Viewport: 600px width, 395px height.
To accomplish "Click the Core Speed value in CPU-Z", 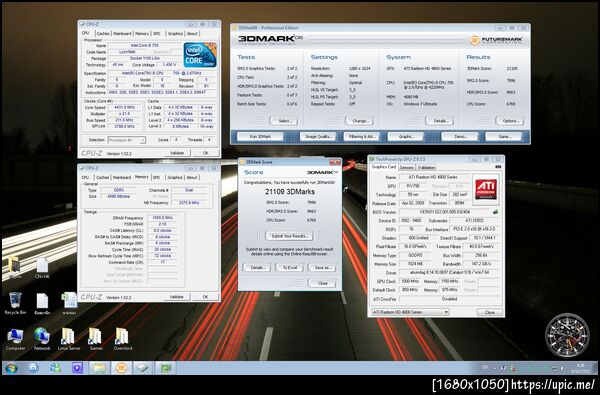I will [x=125, y=108].
